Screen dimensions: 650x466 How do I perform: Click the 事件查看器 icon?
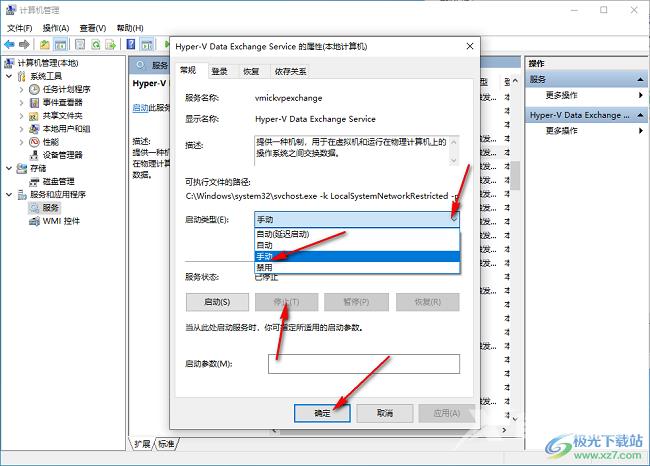[x=34, y=102]
